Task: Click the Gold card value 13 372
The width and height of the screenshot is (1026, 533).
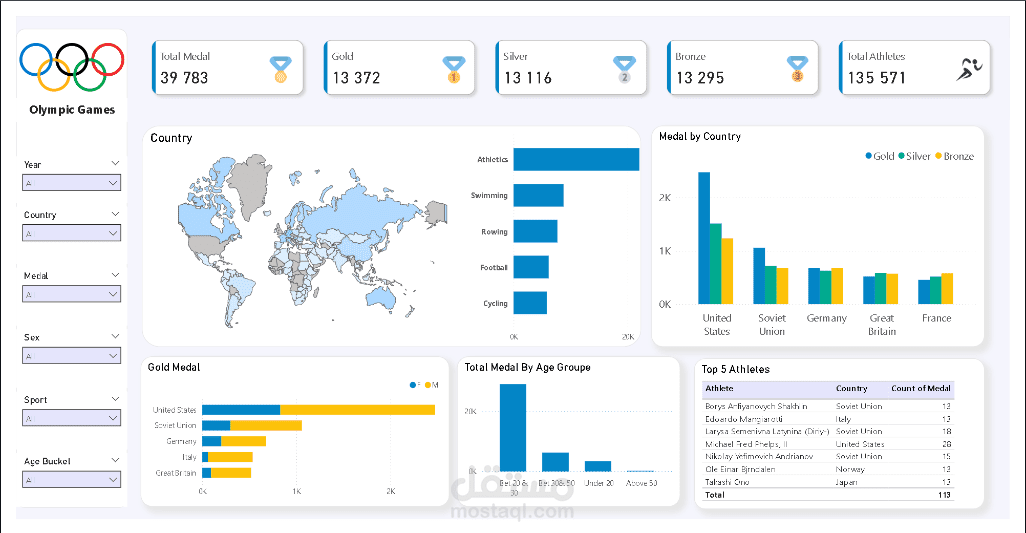Action: (x=356, y=78)
